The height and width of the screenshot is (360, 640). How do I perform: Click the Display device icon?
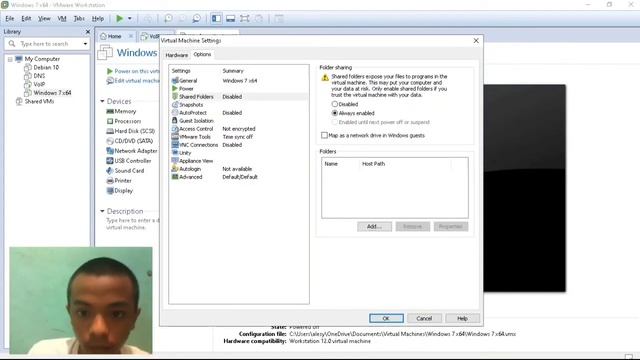[x=110, y=191]
